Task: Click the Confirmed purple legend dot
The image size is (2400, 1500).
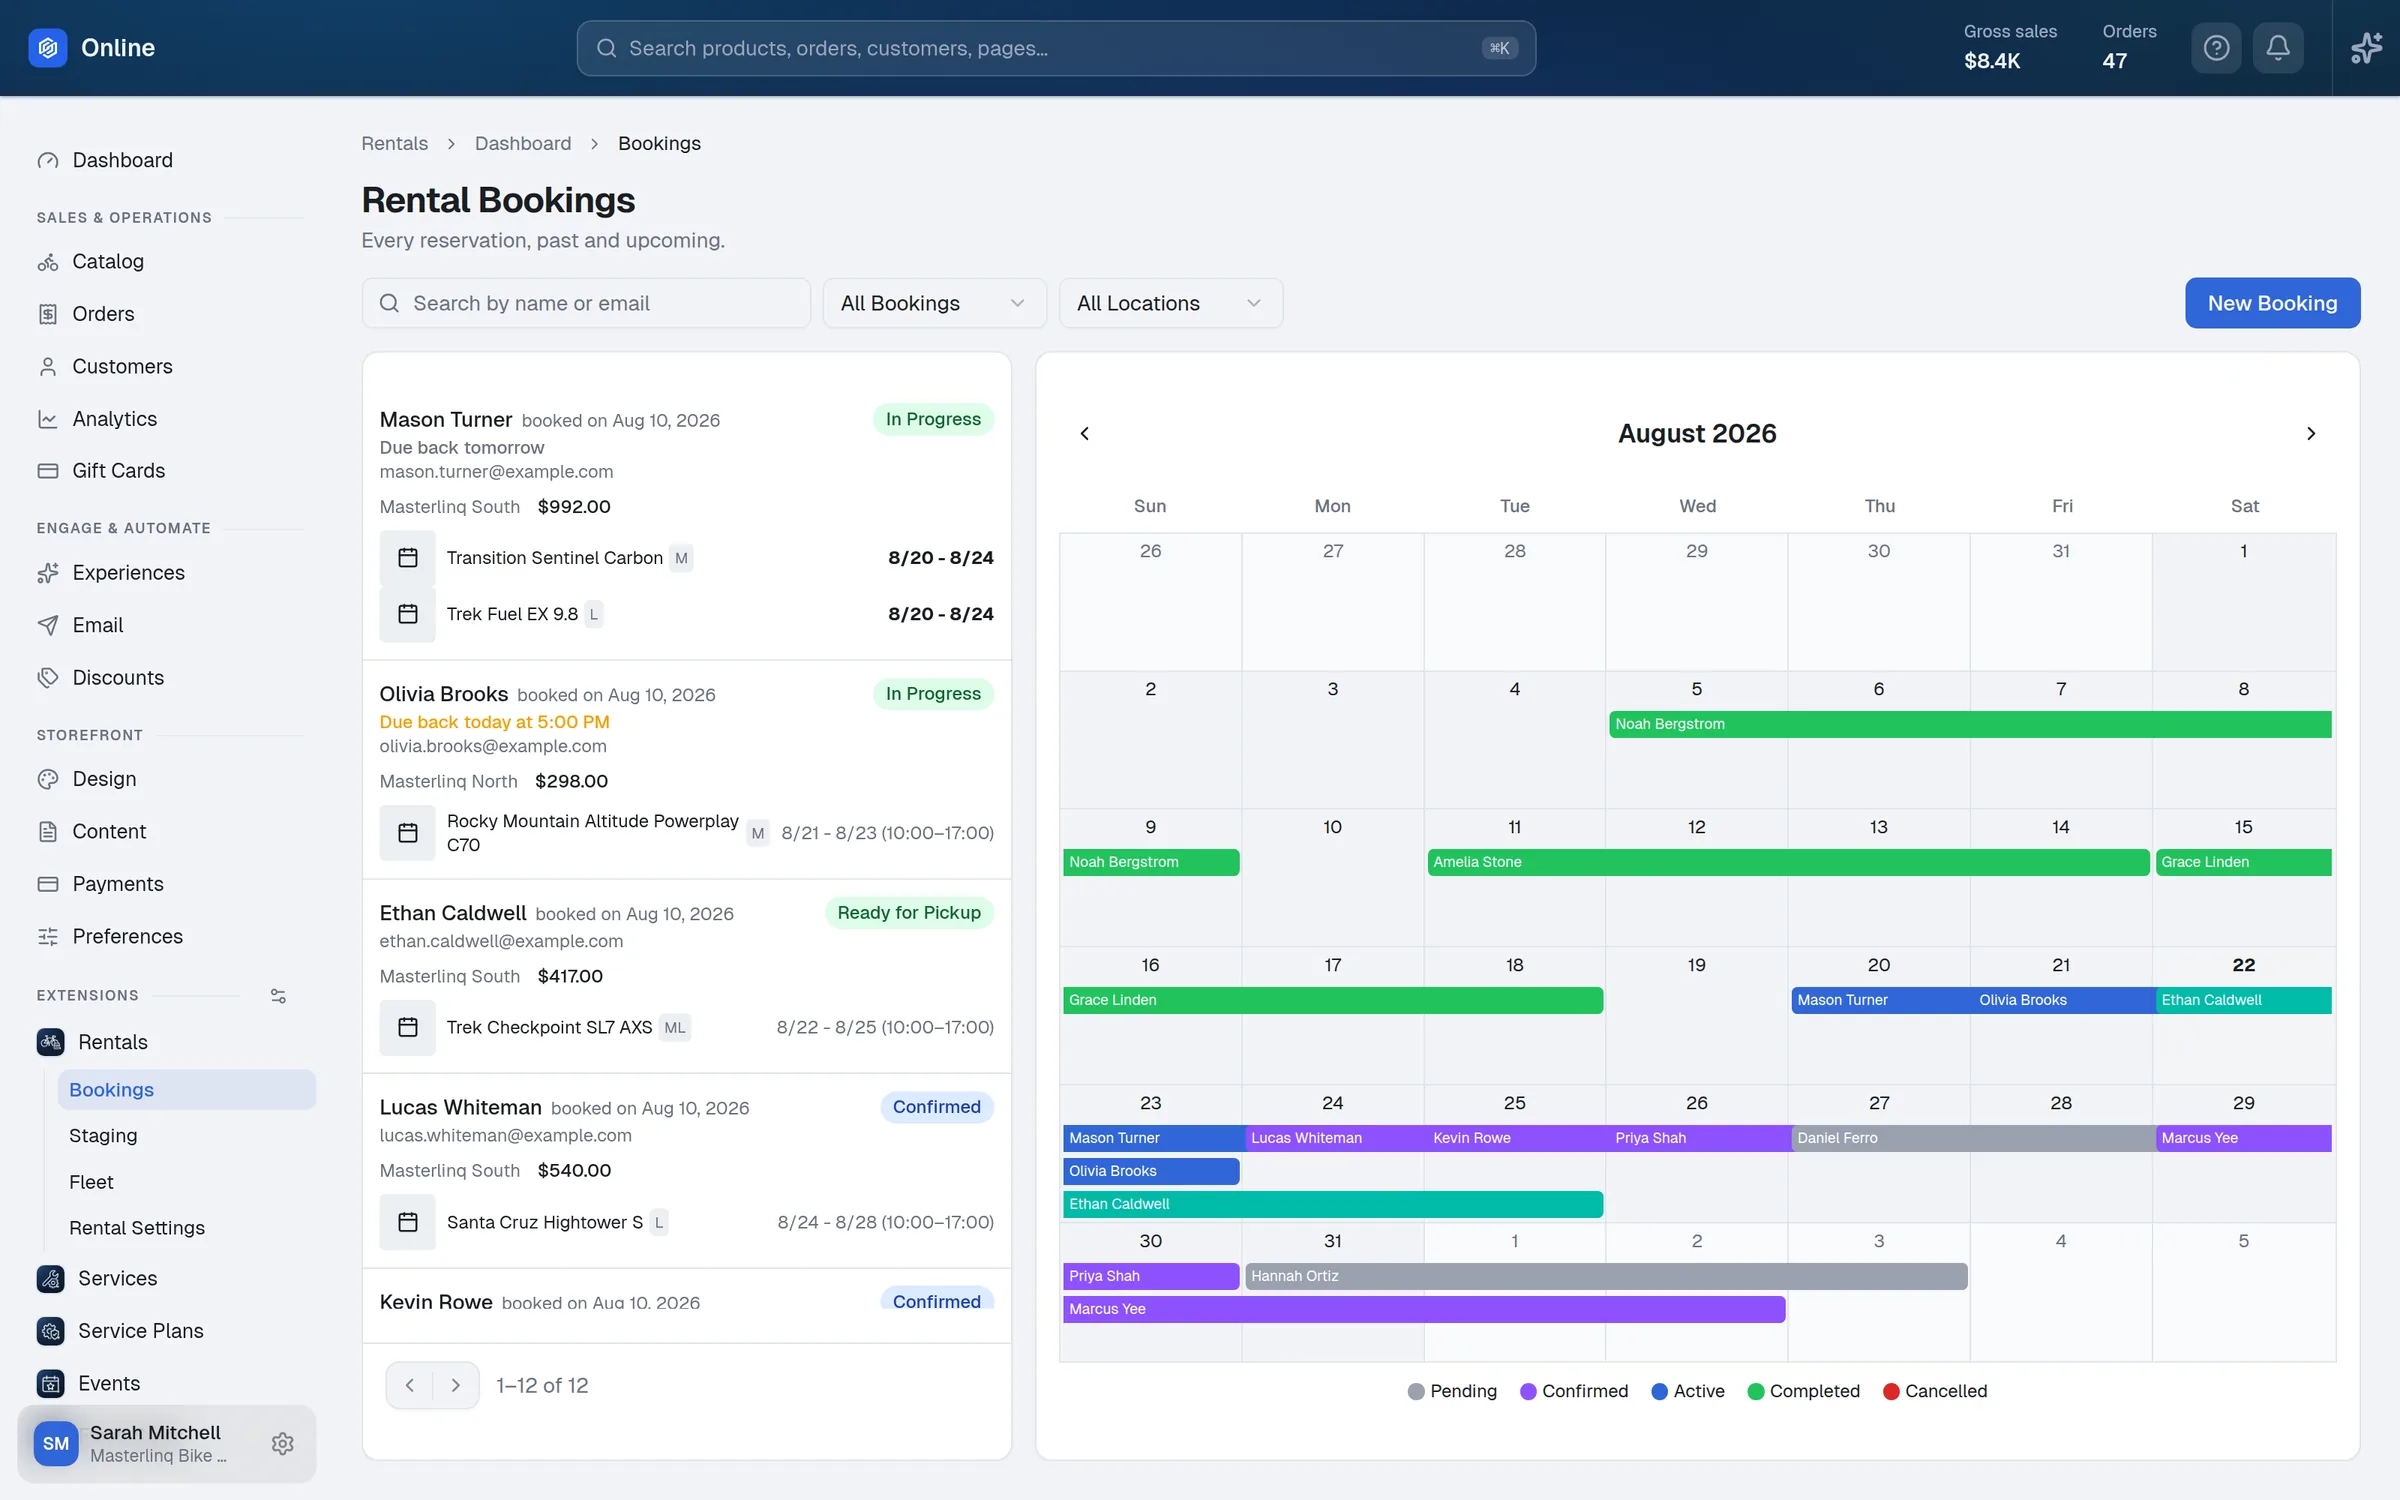Action: pyautogui.click(x=1528, y=1391)
